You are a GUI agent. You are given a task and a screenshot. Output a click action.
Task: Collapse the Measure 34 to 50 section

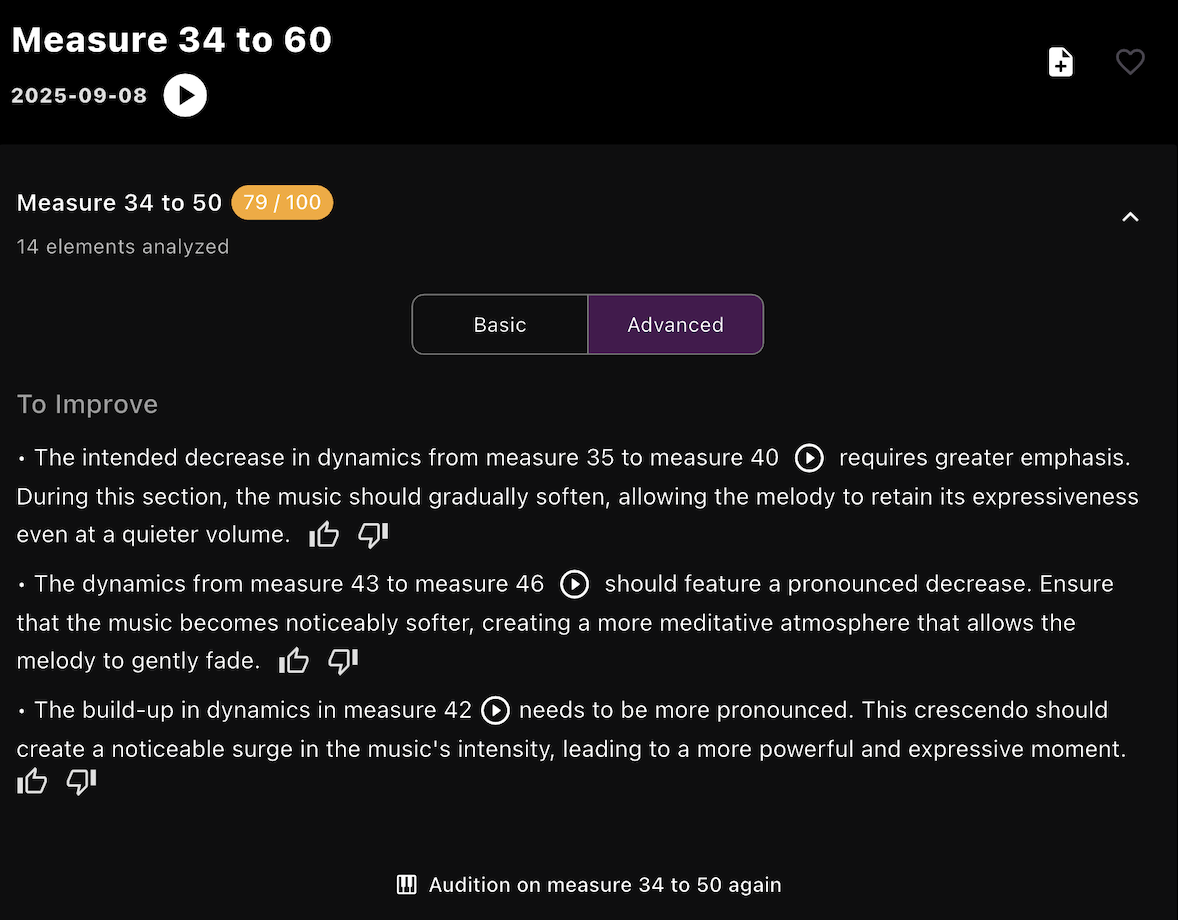pos(1130,217)
